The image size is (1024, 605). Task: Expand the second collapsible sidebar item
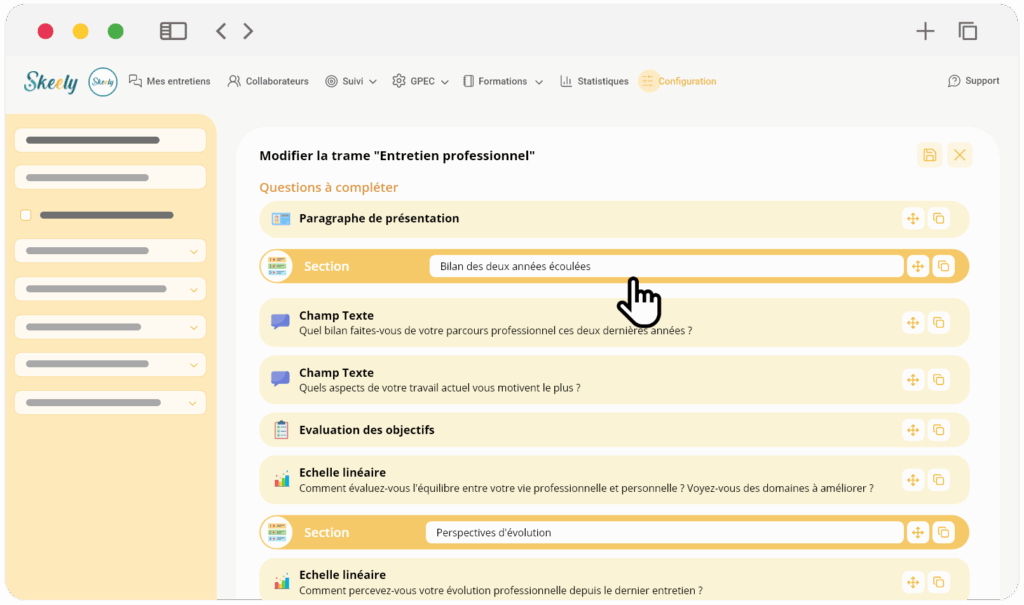point(110,289)
